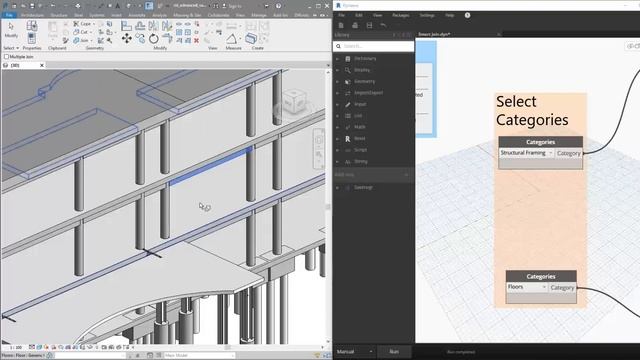Open the Select dropdown in Revit ribbon

(11, 48)
